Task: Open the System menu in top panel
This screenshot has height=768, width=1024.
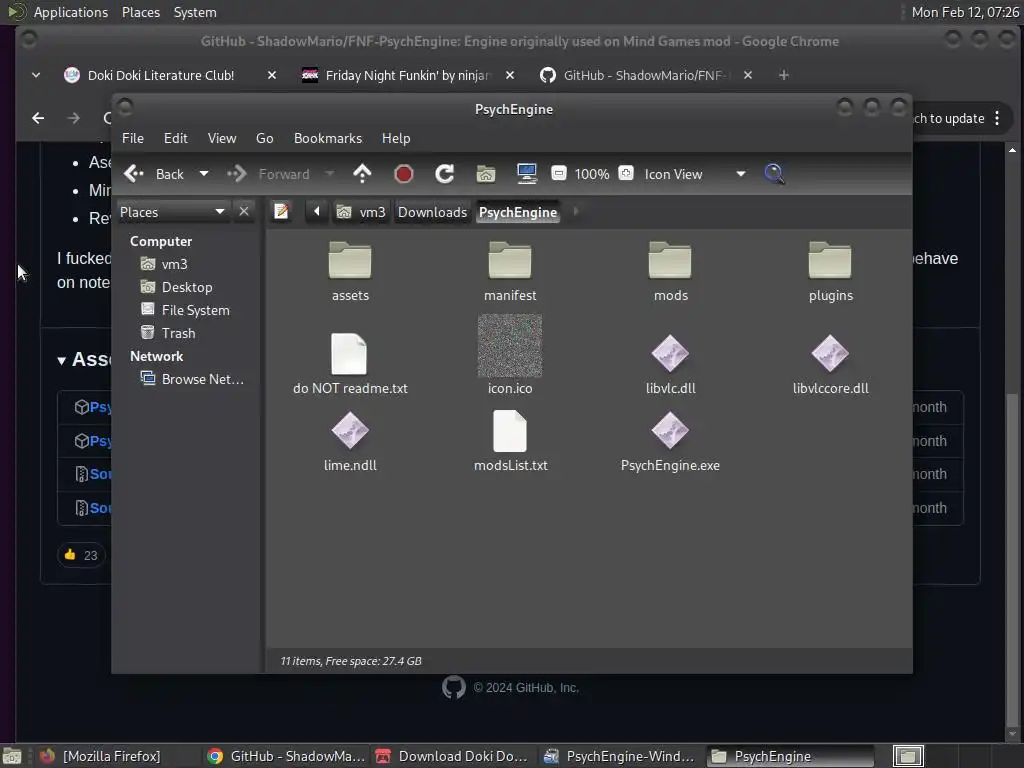Action: click(x=195, y=12)
